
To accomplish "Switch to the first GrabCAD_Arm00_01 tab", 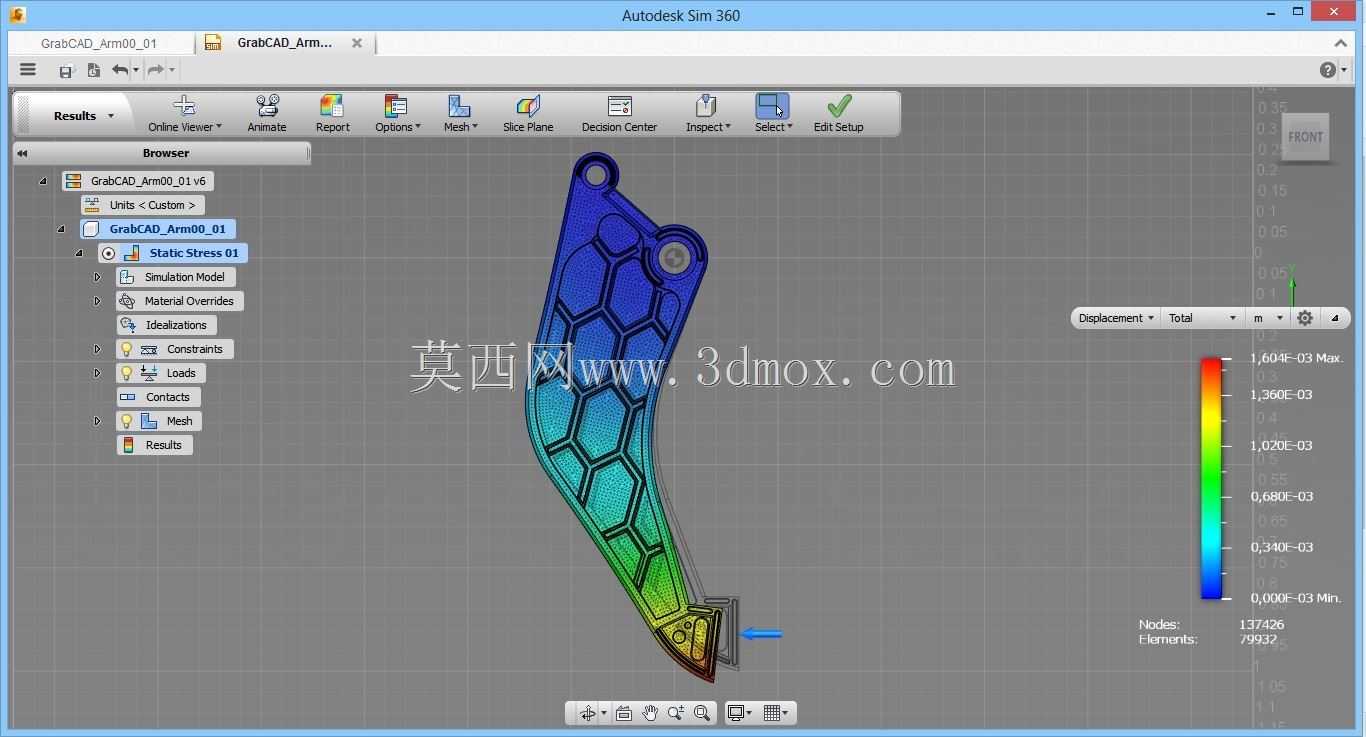I will point(99,43).
